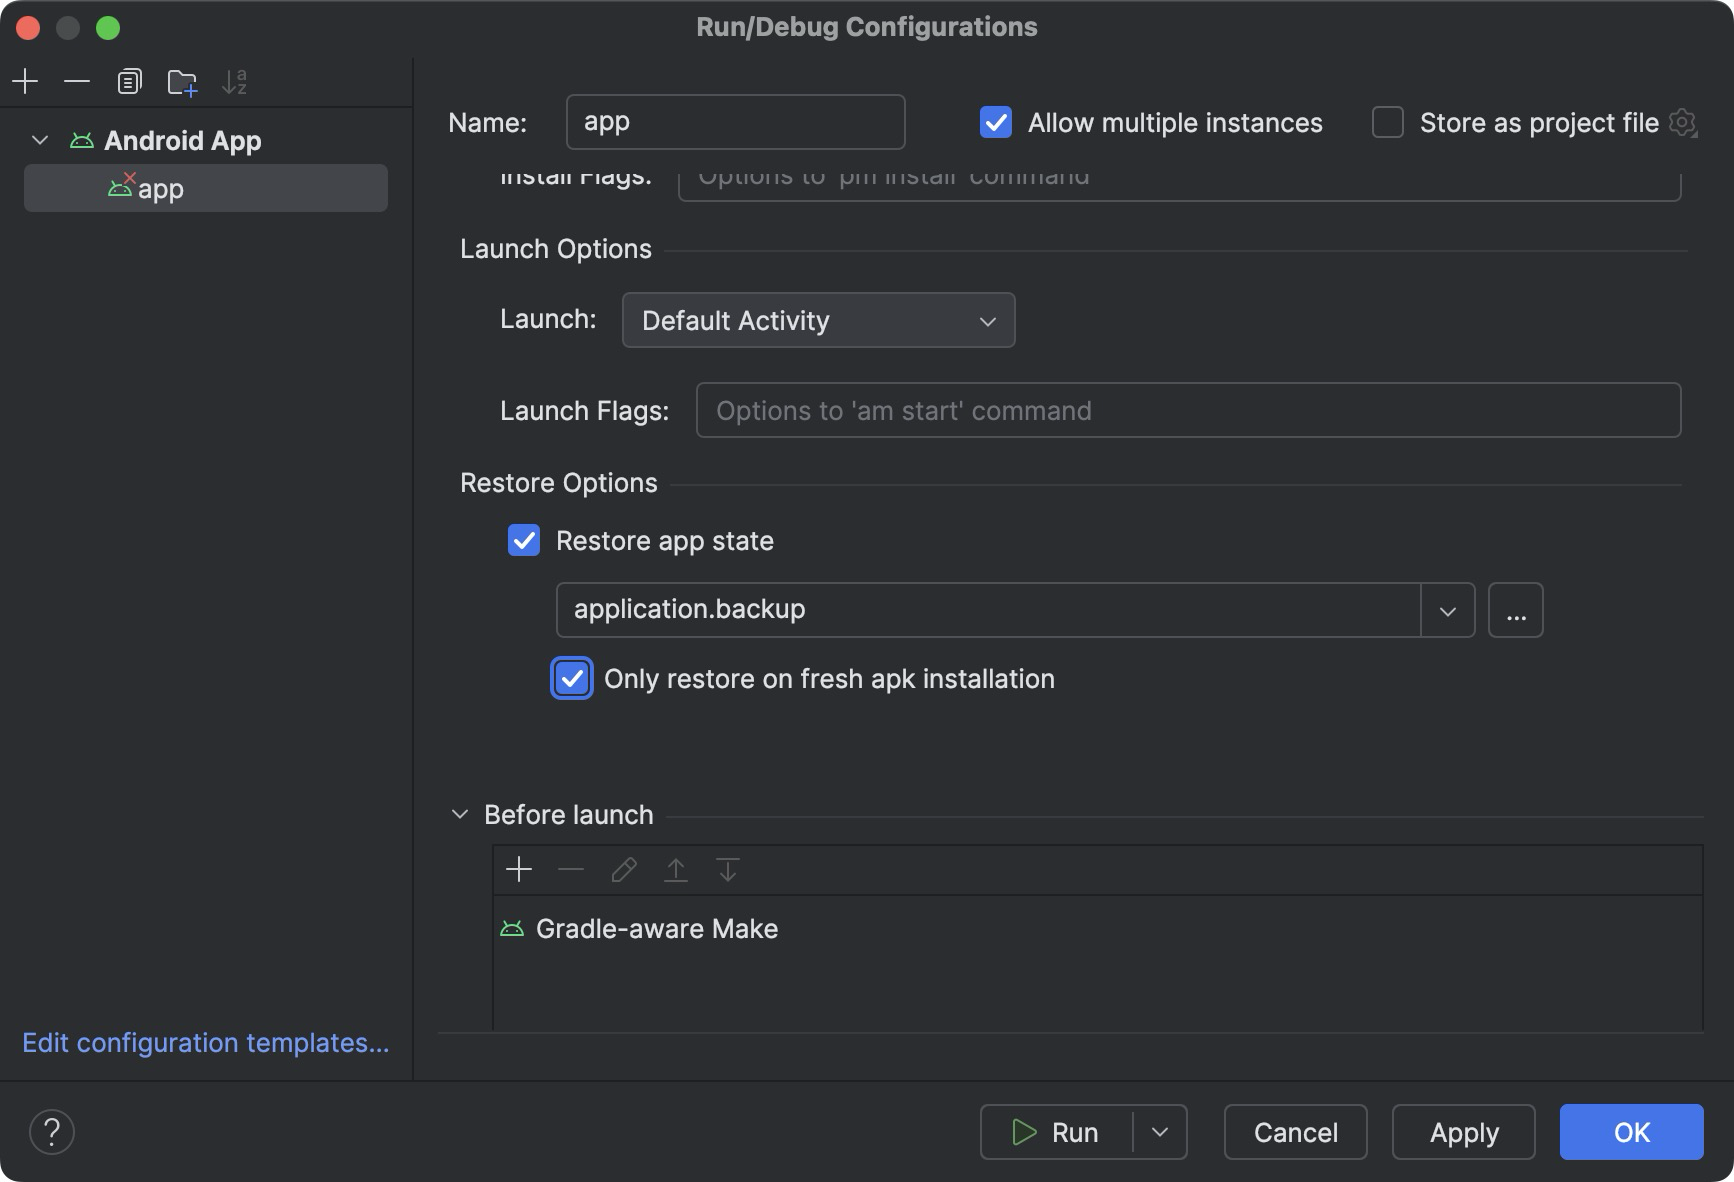Screen dimensions: 1734x1182
Task: Click the Add New Configuration plus icon
Action: 25,81
